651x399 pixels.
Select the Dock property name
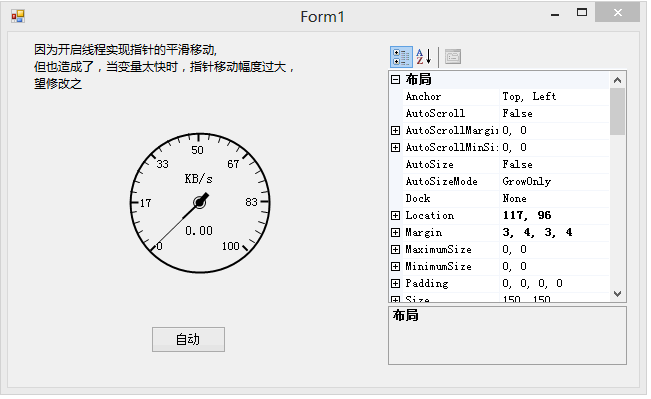click(x=418, y=199)
